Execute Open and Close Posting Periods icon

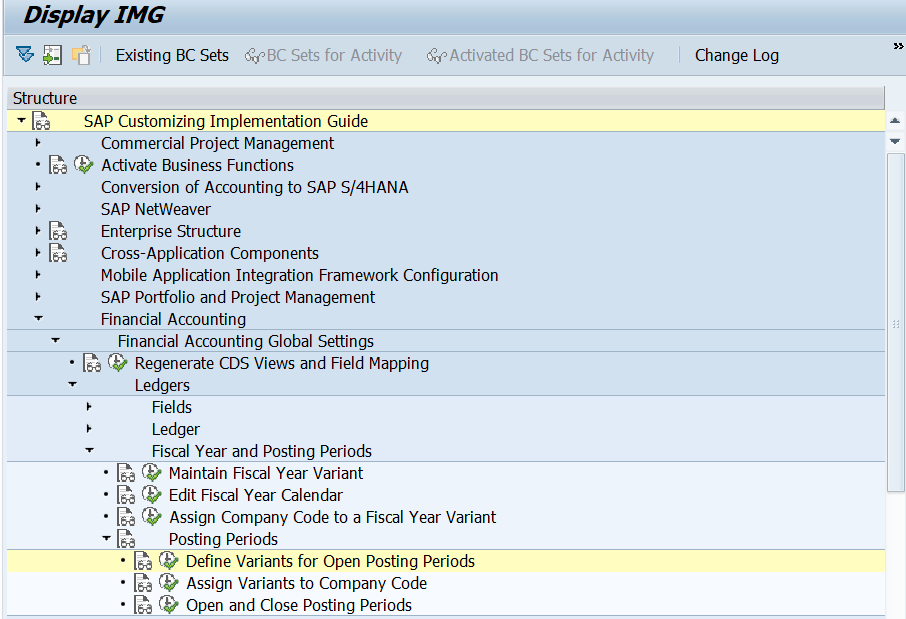(169, 605)
